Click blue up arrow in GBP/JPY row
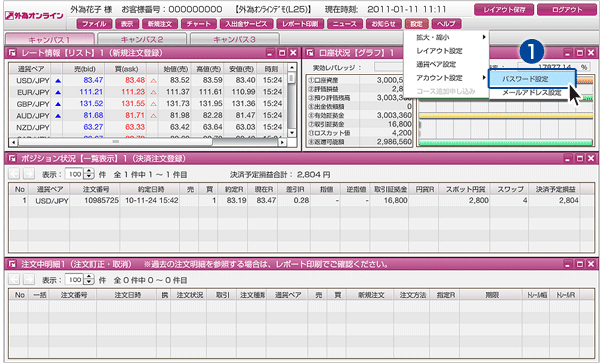600x363 pixels. pos(58,104)
